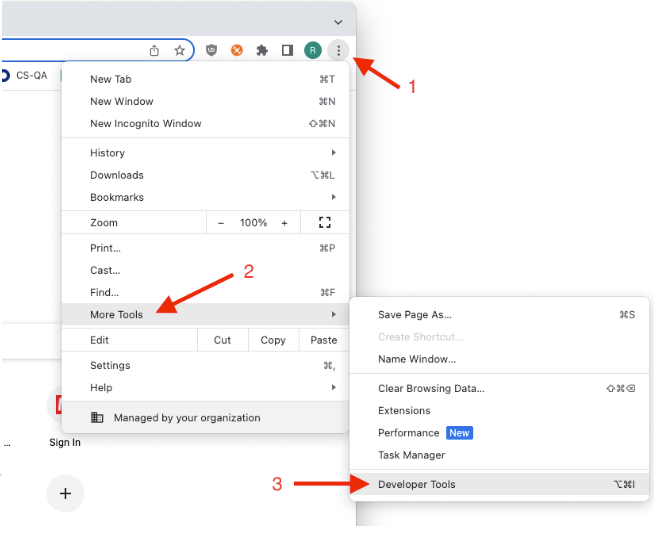Viewport: 654px width, 539px height.
Task: Open the Extensions puzzle piece icon
Action: coord(262,50)
